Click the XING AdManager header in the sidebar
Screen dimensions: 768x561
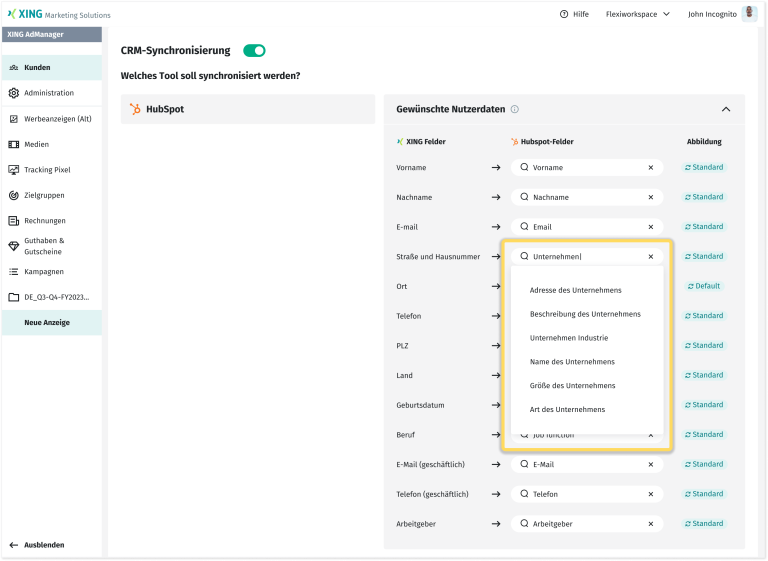[52, 34]
